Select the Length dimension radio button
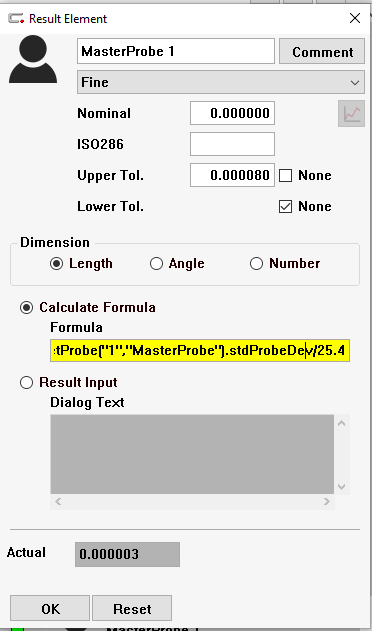This screenshot has height=631, width=372. tap(57, 264)
